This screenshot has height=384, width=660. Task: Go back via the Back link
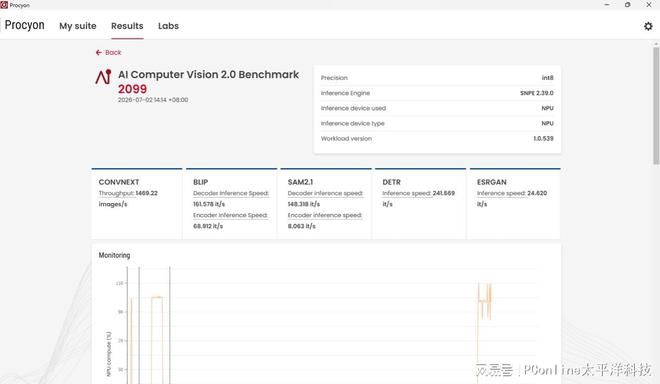[109, 53]
